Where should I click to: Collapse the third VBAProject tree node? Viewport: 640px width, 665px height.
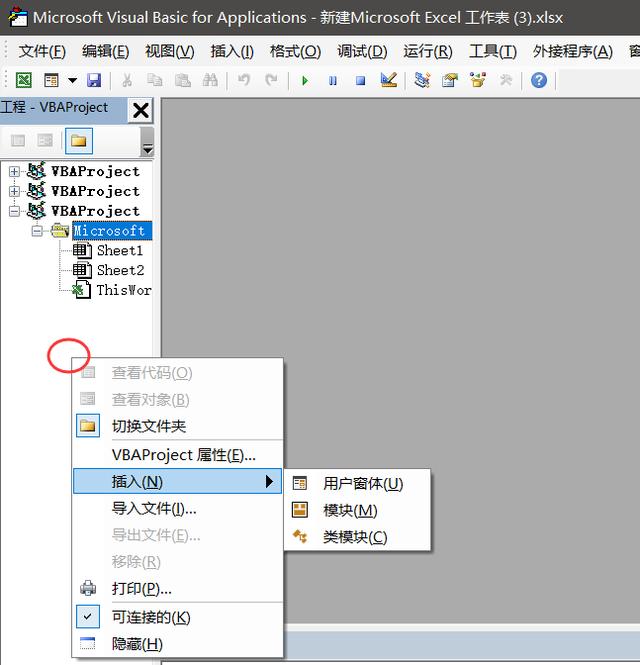tap(14, 211)
